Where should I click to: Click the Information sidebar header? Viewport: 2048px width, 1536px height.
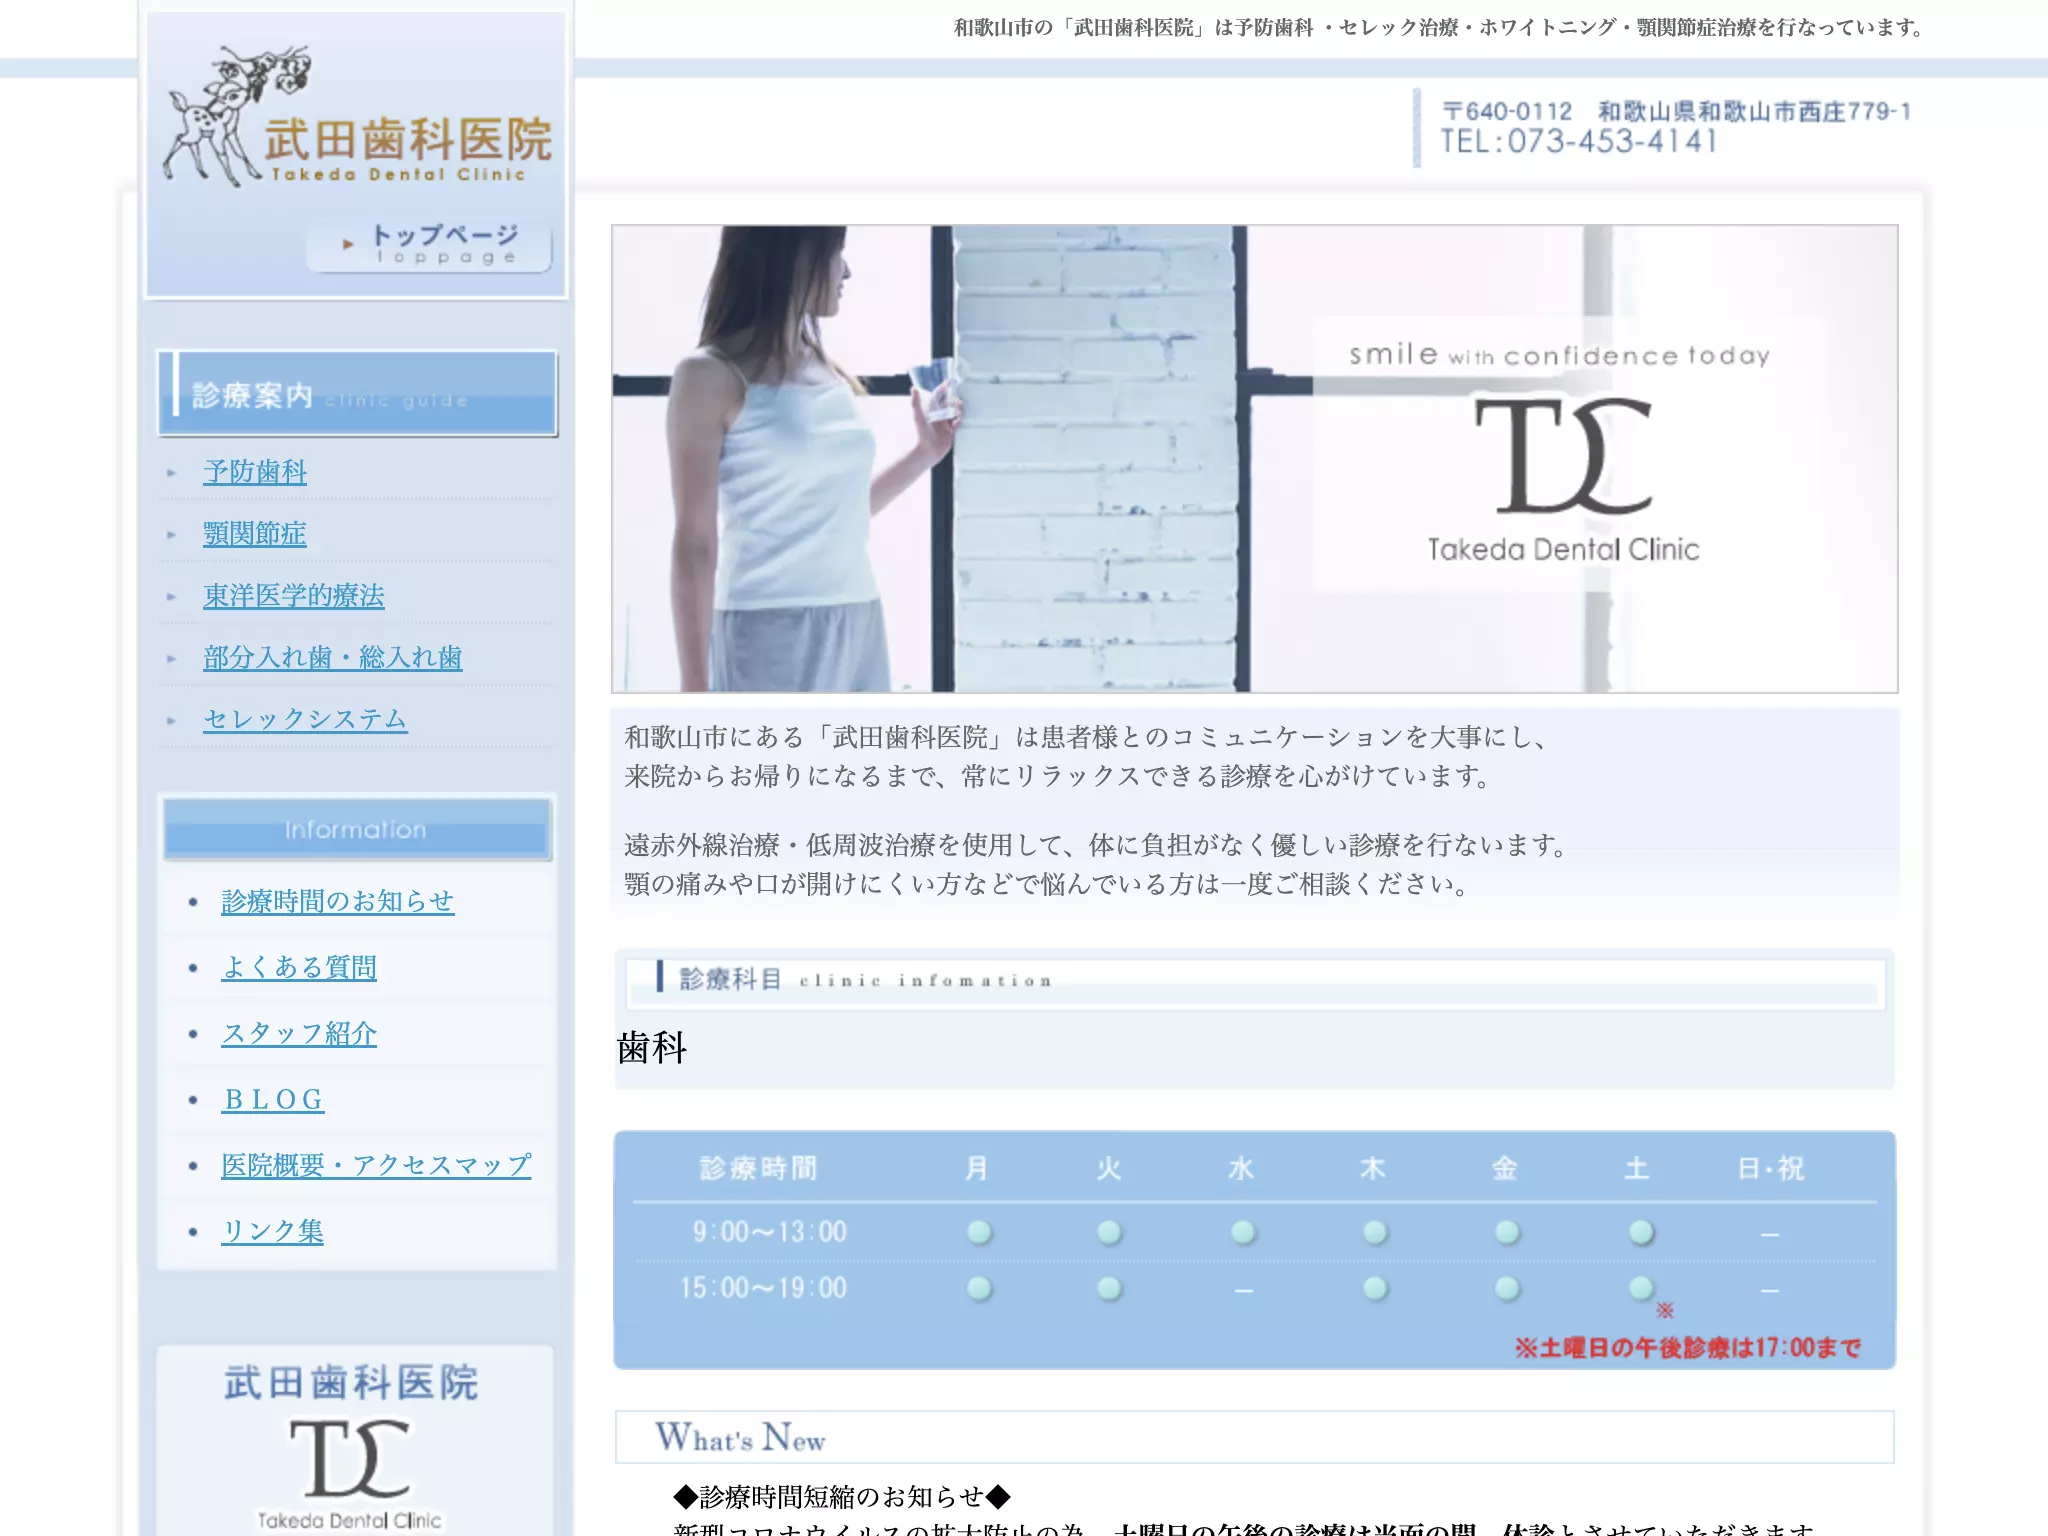pyautogui.click(x=357, y=829)
